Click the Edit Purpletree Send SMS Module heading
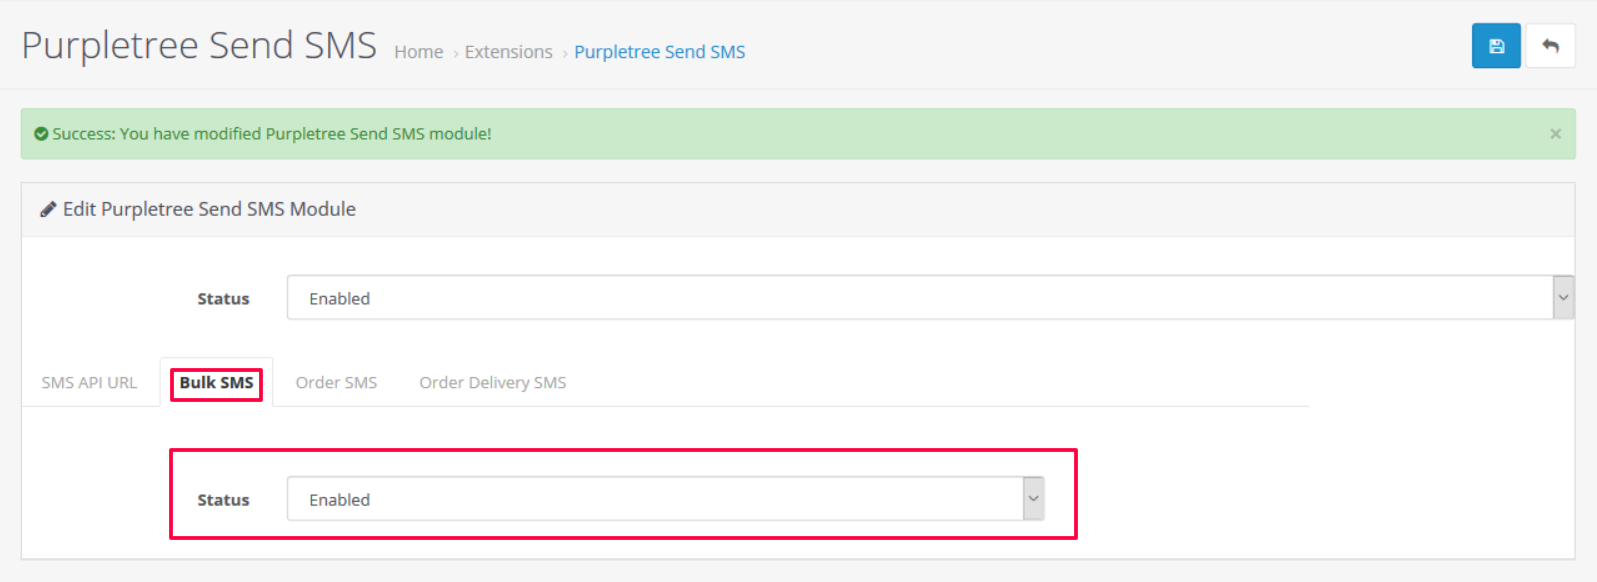The width and height of the screenshot is (1597, 582). coord(209,209)
